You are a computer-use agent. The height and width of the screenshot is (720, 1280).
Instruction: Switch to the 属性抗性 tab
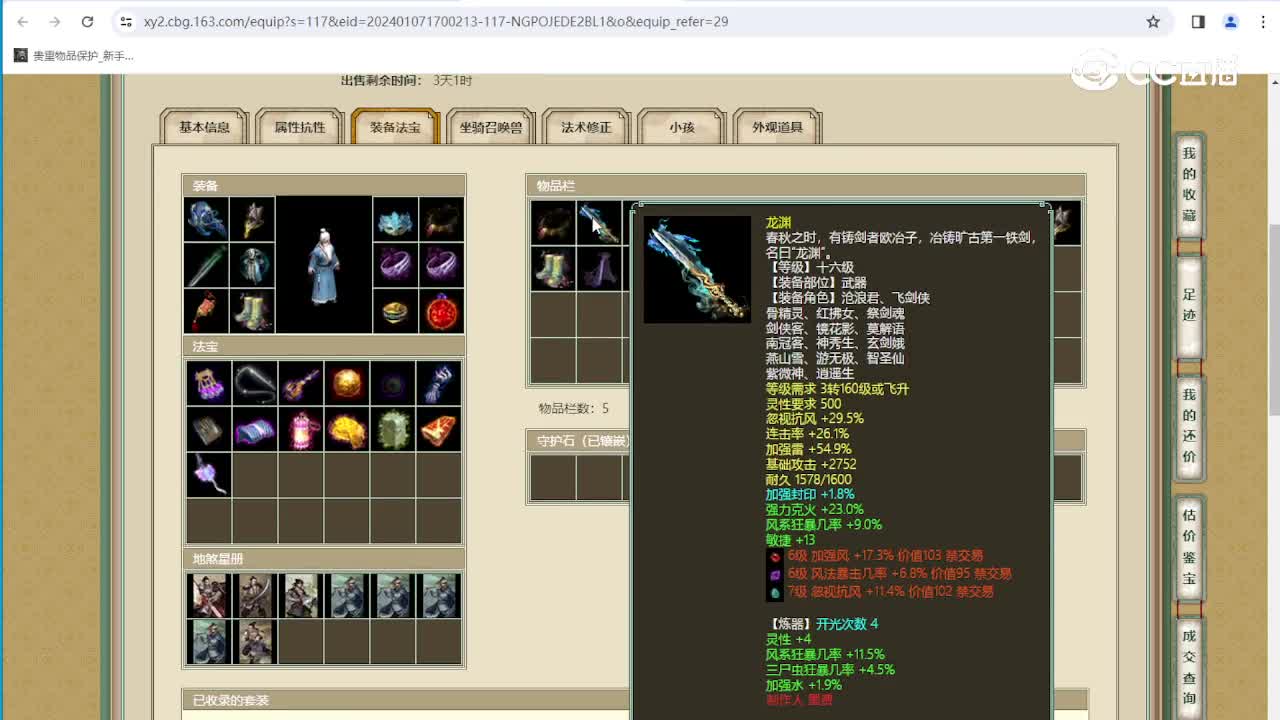300,127
